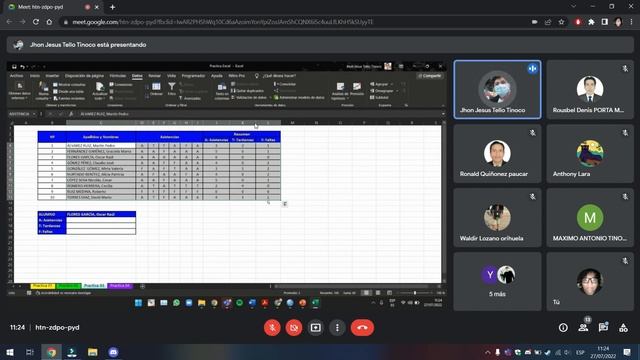640x360 pixels.
Task: Click Programador tab in presented Excel
Action: point(193,76)
